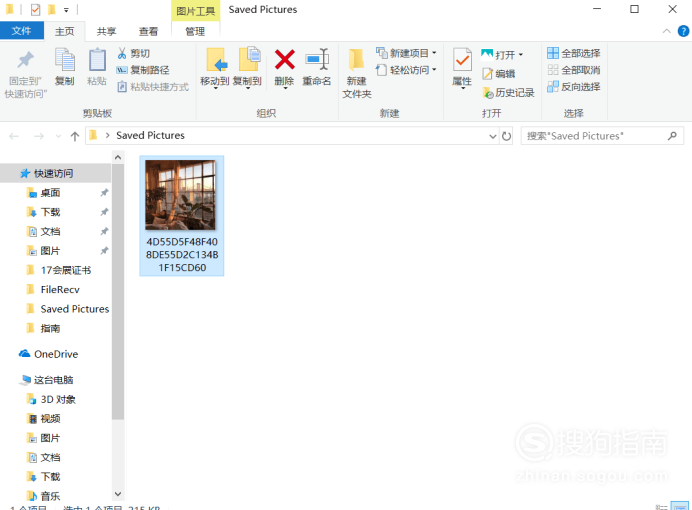
Task: Create a new folder (新建文件夹)
Action: [x=357, y=73]
